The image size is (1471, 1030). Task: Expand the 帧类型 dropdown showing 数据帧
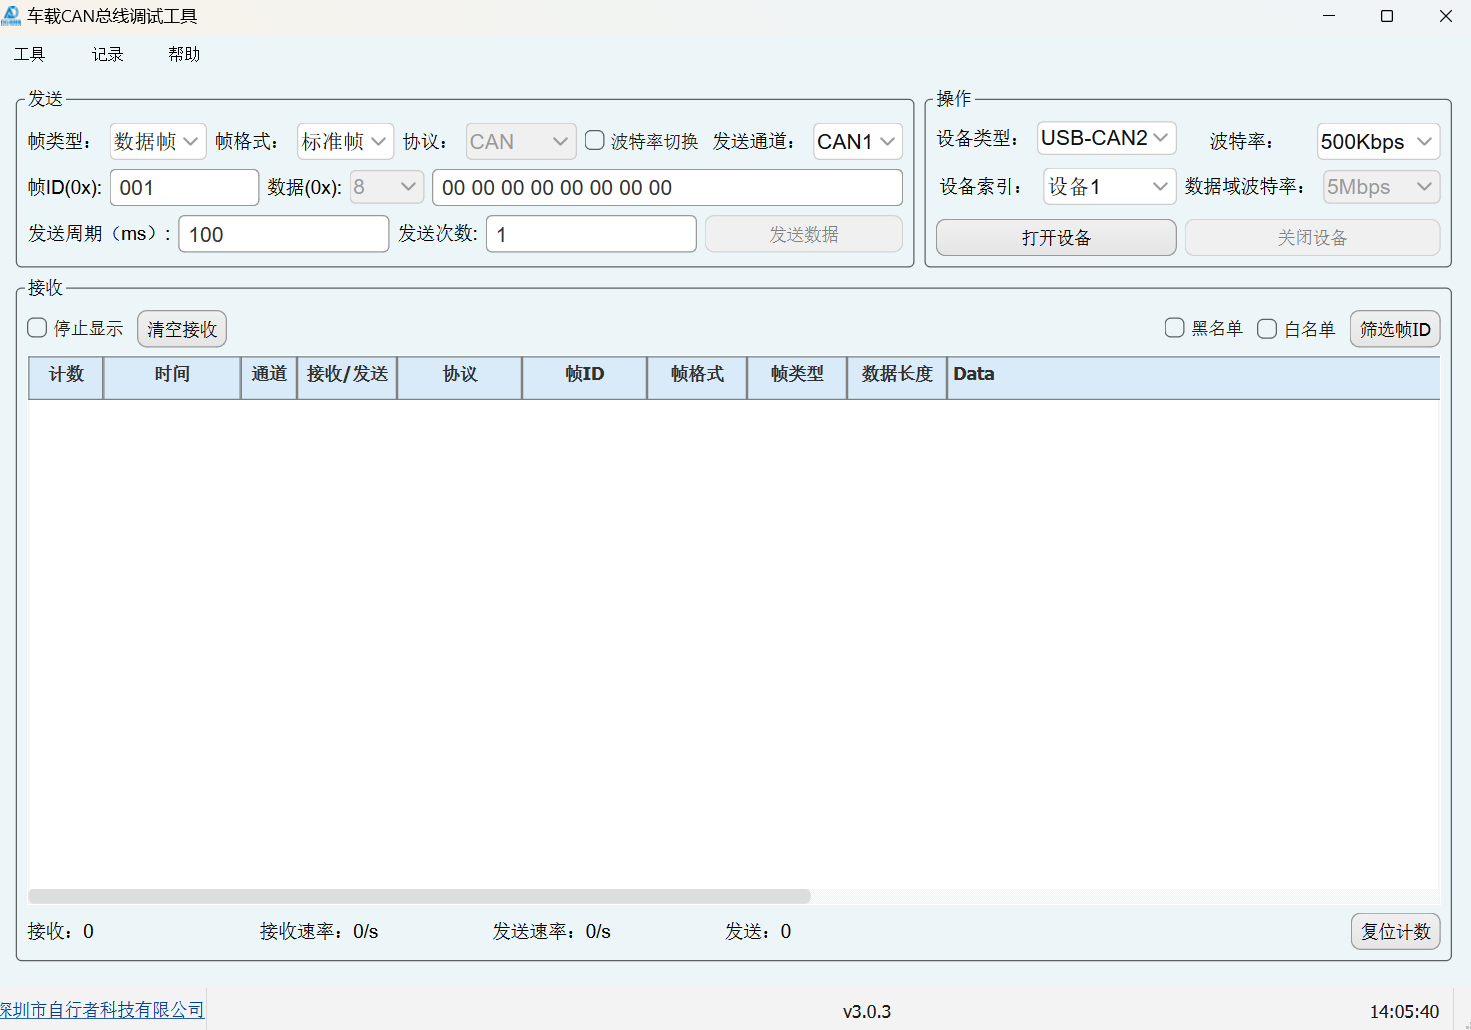pyautogui.click(x=157, y=142)
